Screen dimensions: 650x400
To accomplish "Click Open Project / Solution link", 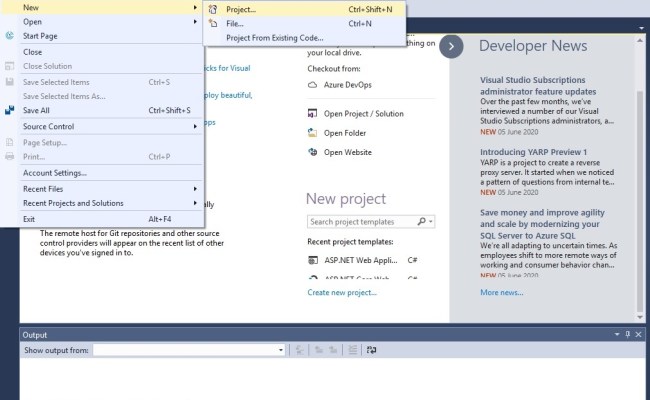I will pyautogui.click(x=364, y=114).
